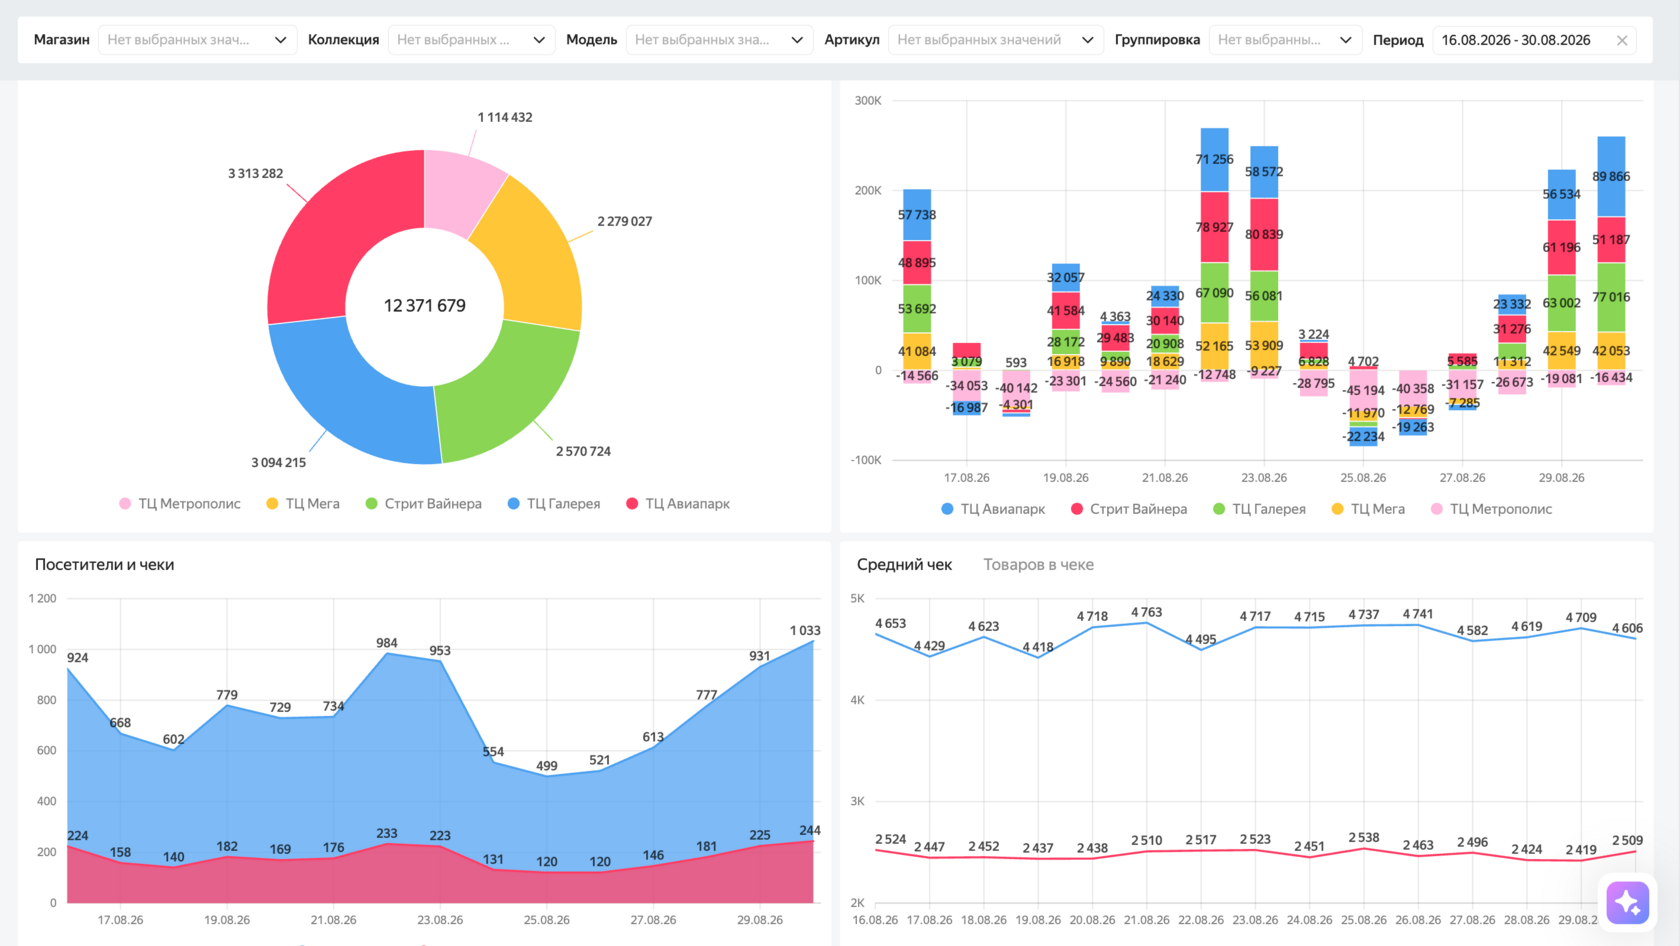Expand the Магазин dropdown

197,40
